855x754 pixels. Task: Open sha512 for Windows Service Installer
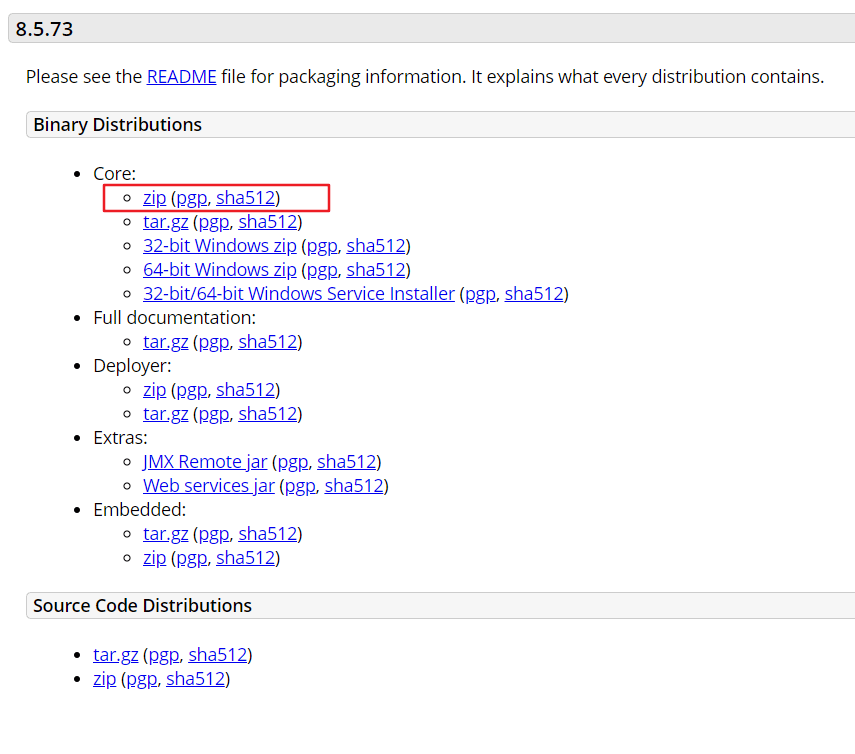click(x=533, y=294)
